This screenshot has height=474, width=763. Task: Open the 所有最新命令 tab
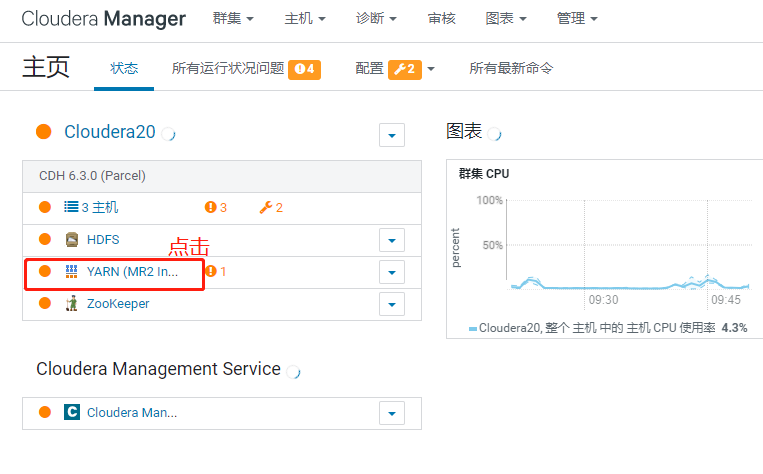pos(511,68)
